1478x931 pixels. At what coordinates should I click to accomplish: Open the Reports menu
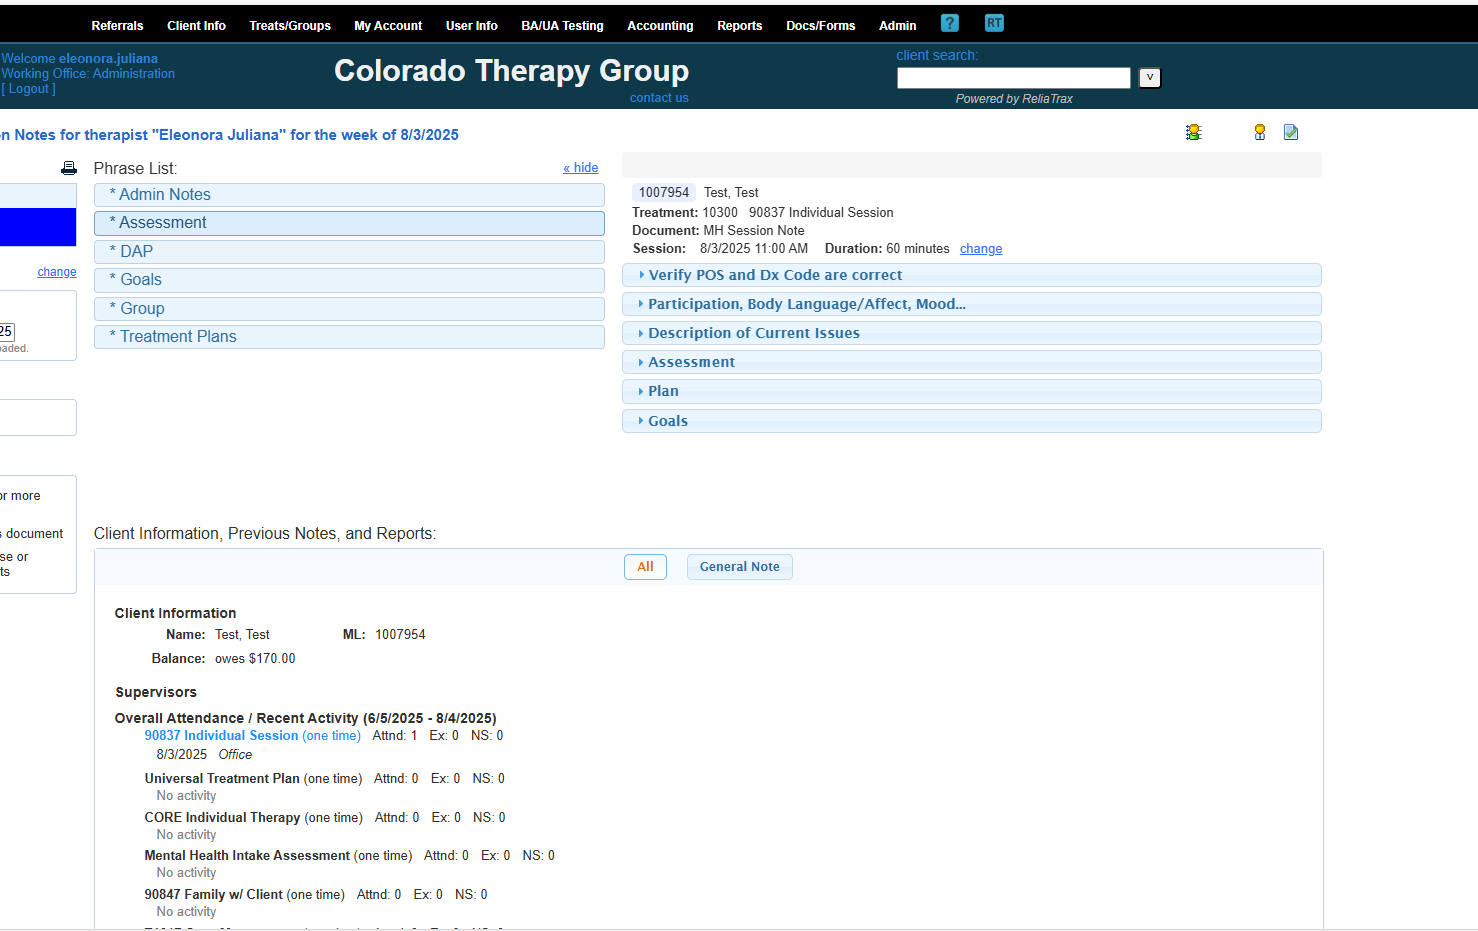(x=739, y=26)
